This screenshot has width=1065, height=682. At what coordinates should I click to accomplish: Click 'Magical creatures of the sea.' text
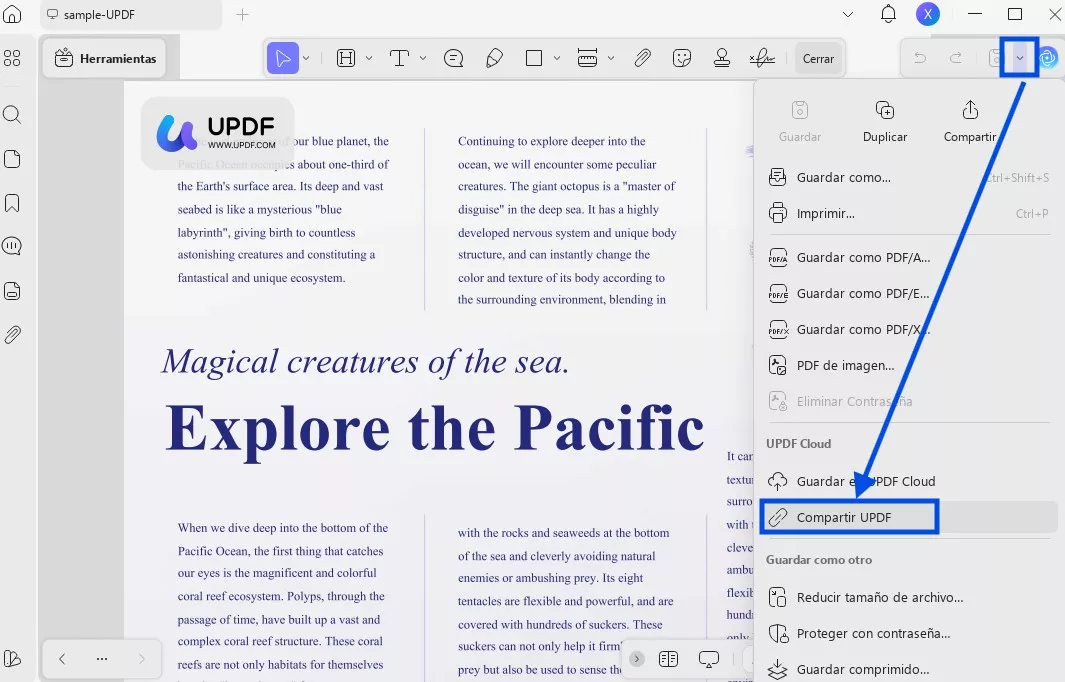click(x=365, y=362)
